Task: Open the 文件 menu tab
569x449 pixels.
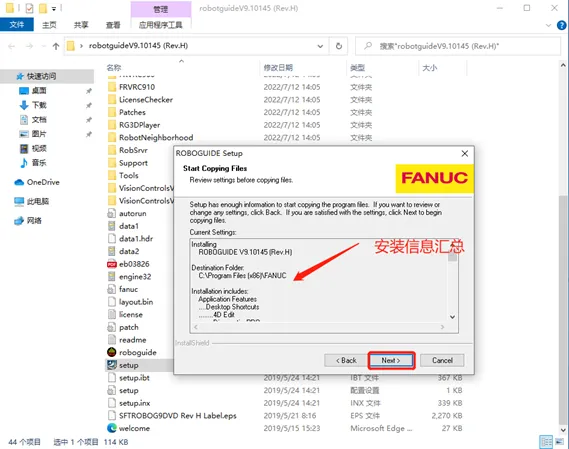Action: pos(17,25)
